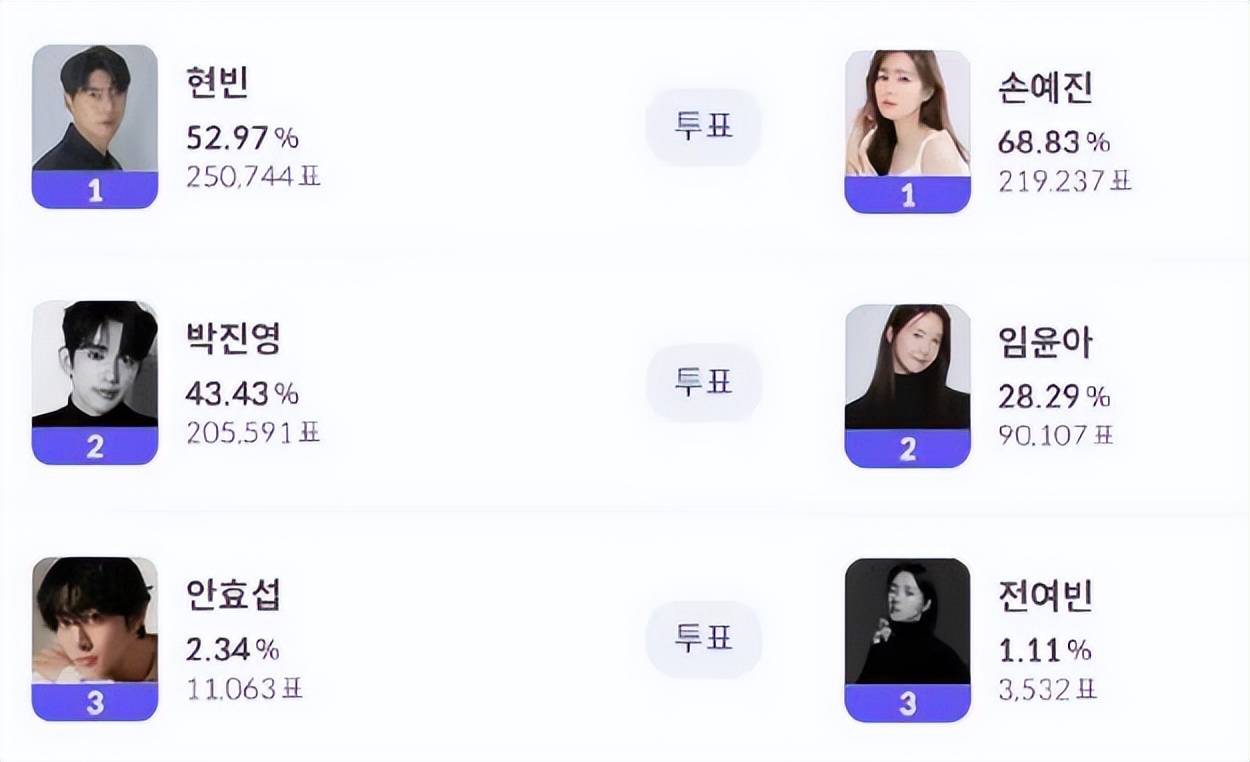Open 임윤아's profile thumbnail

907,367
